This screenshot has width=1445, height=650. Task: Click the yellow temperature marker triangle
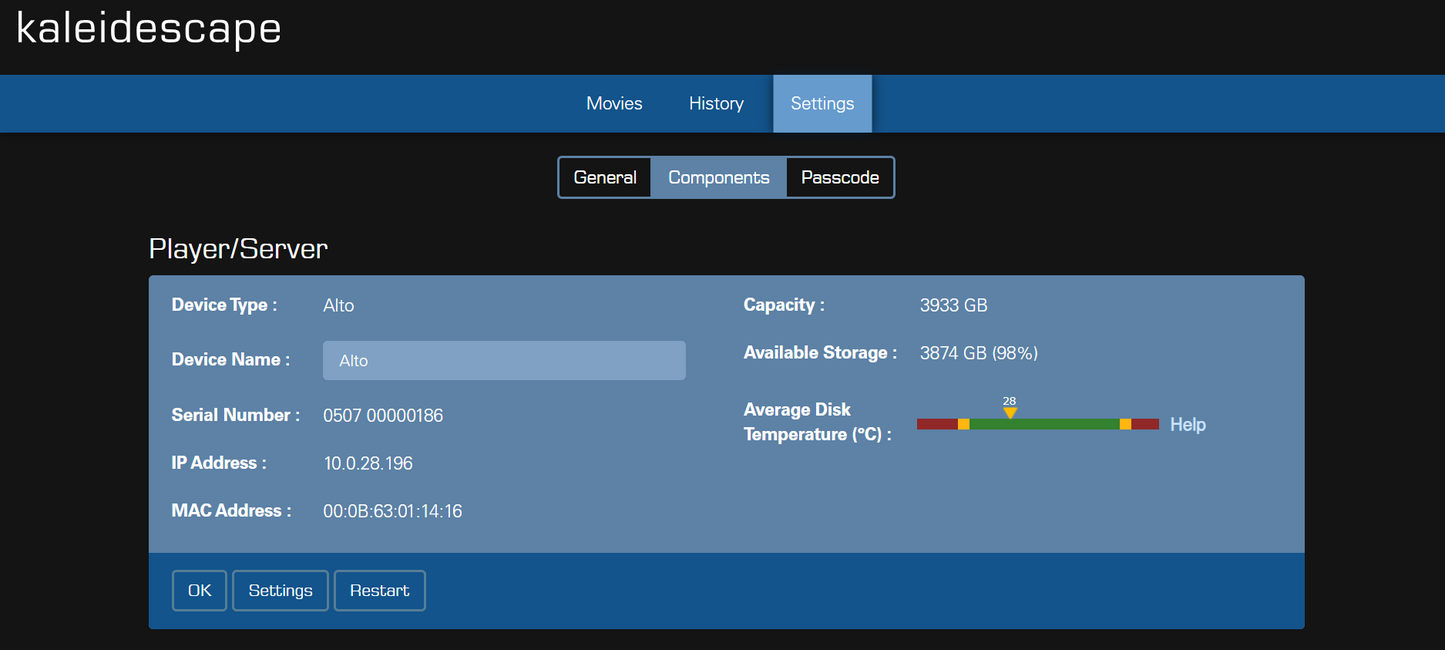tap(1010, 413)
